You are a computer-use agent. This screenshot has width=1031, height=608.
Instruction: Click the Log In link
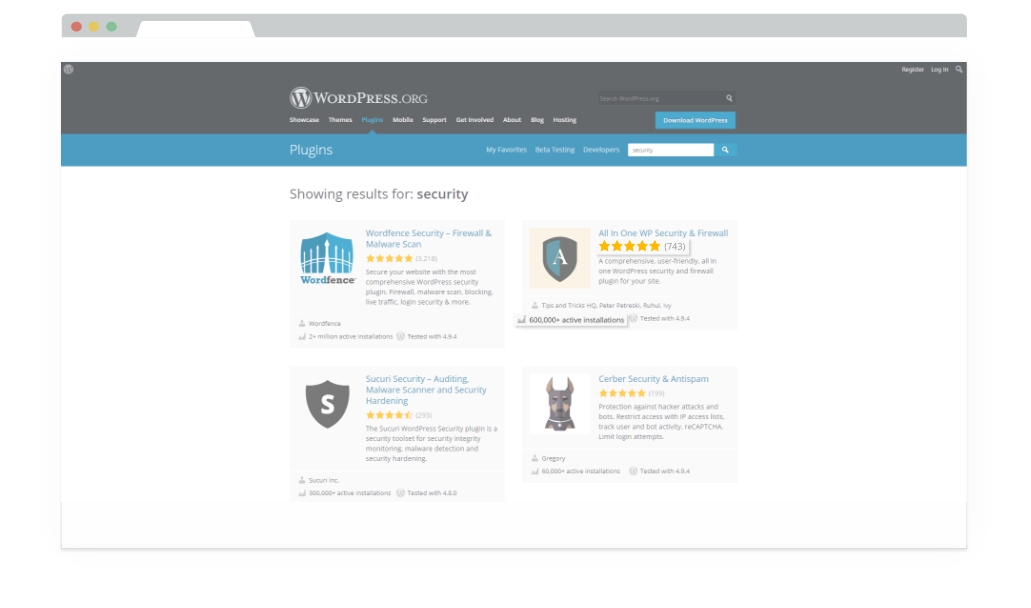pyautogui.click(x=939, y=69)
